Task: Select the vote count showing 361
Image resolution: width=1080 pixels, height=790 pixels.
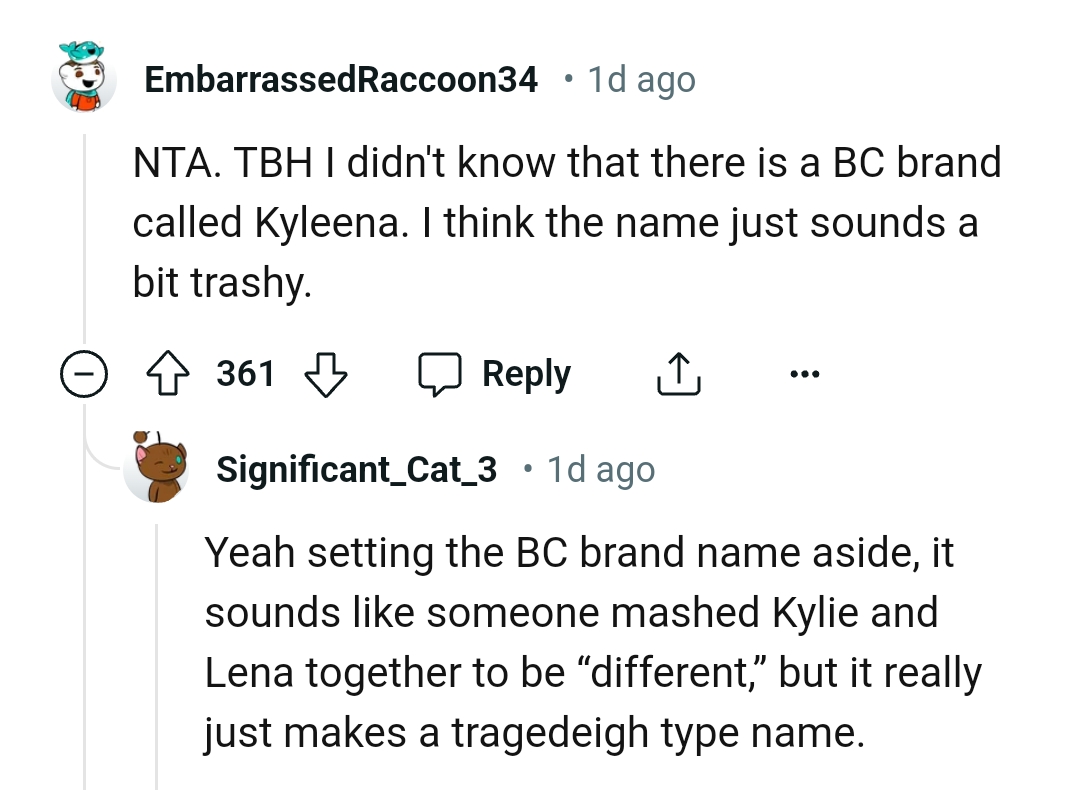Action: point(246,373)
